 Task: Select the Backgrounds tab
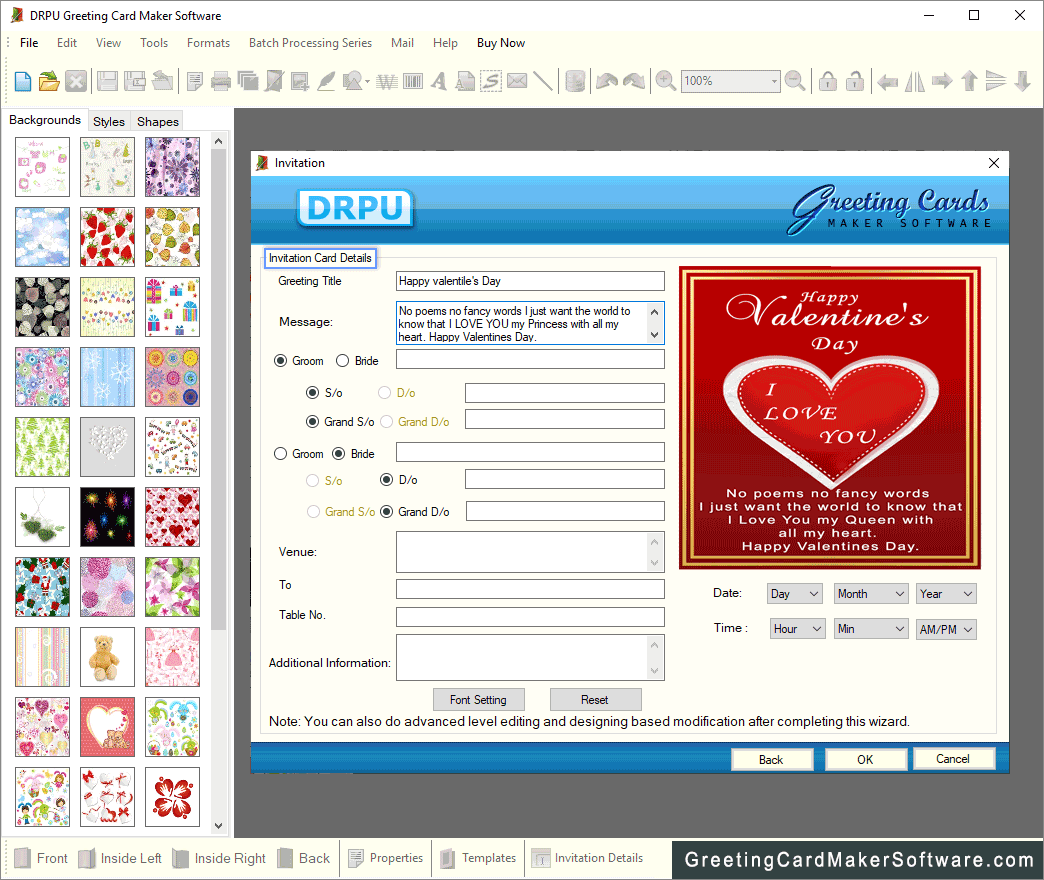point(45,120)
